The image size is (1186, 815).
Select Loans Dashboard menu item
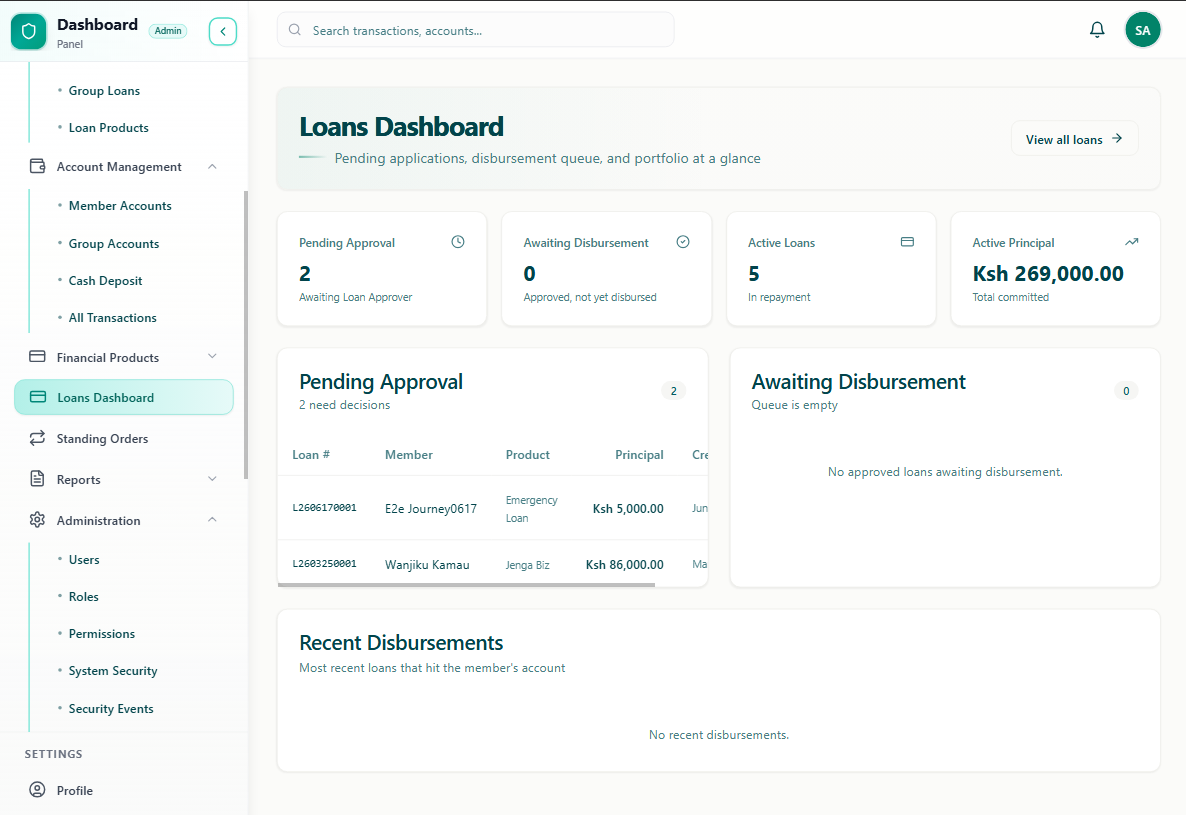tap(124, 397)
